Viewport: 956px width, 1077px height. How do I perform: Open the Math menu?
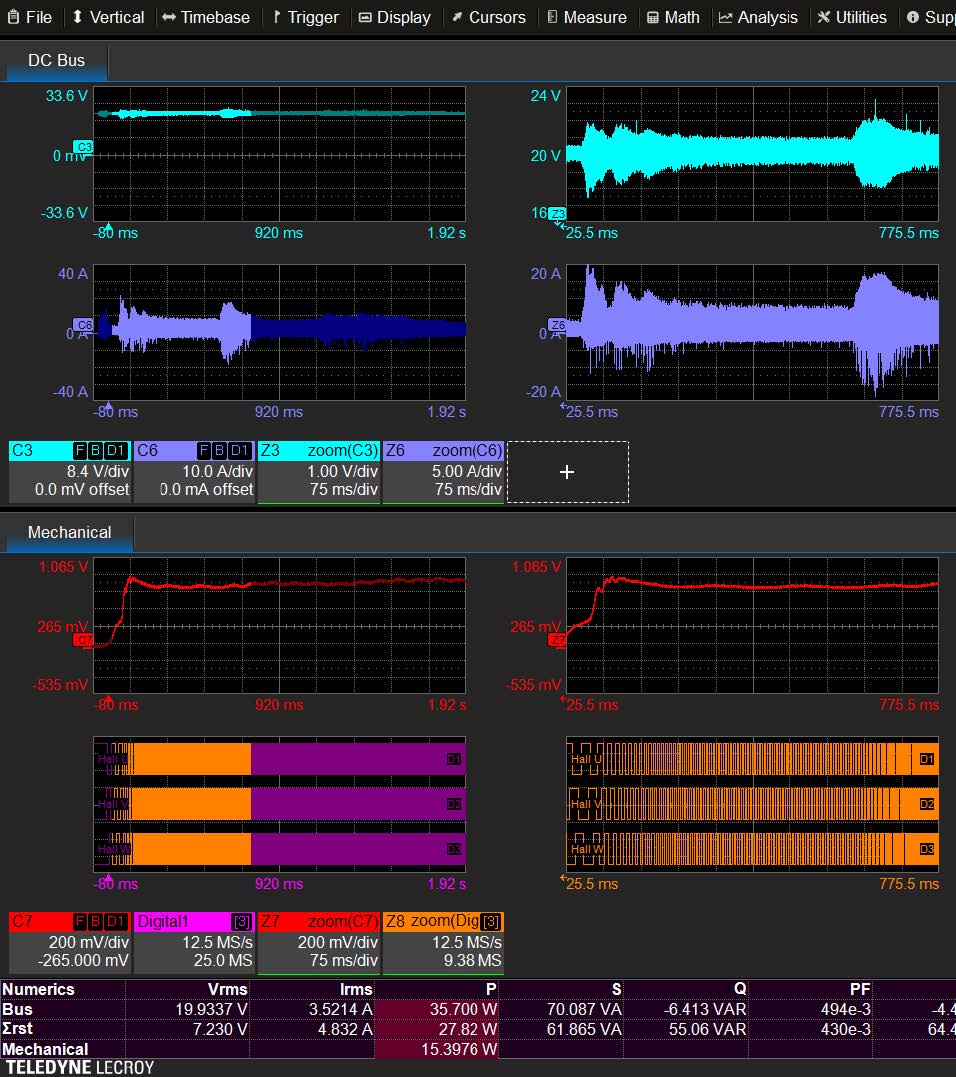[x=672, y=17]
